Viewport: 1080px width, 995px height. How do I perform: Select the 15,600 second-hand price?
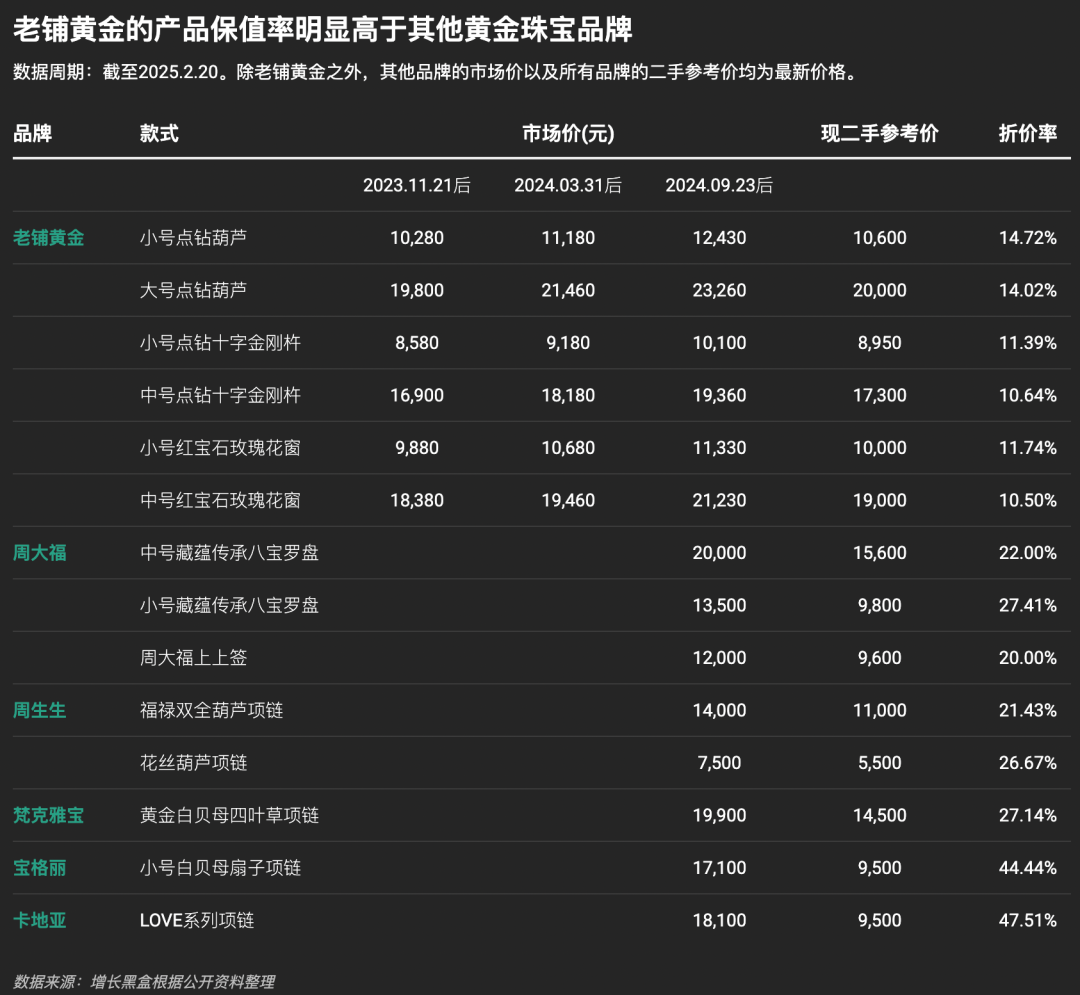coord(880,552)
